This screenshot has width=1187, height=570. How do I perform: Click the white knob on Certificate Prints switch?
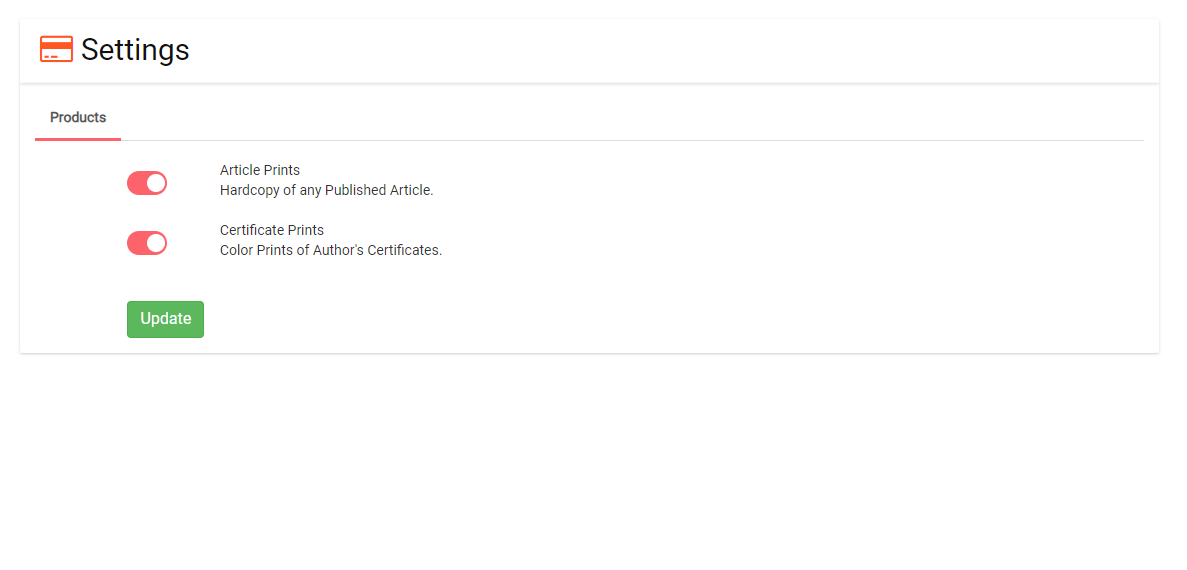point(156,243)
